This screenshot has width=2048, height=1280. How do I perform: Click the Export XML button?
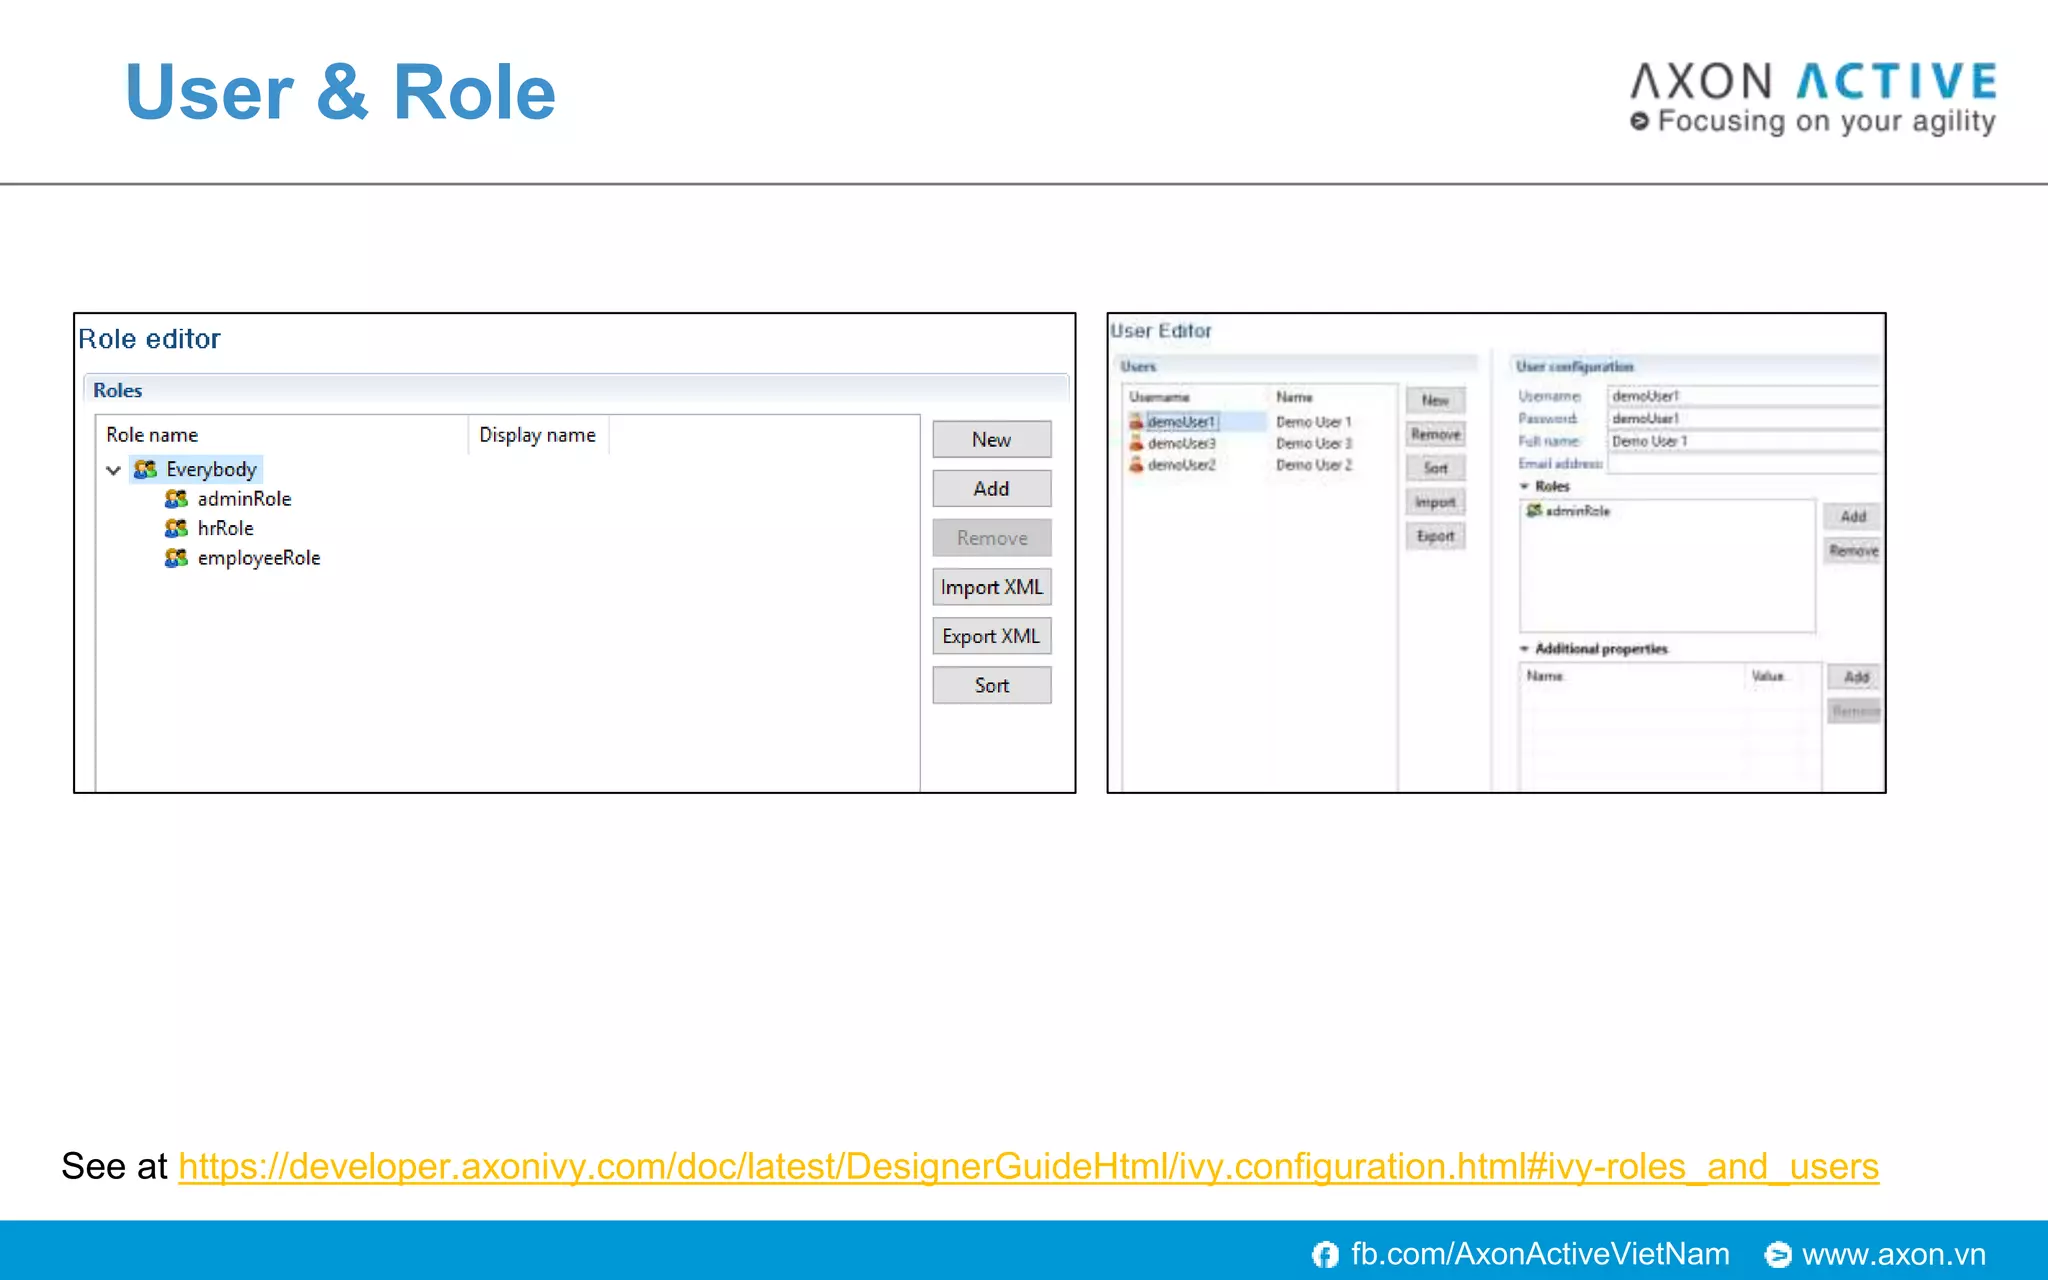[992, 636]
